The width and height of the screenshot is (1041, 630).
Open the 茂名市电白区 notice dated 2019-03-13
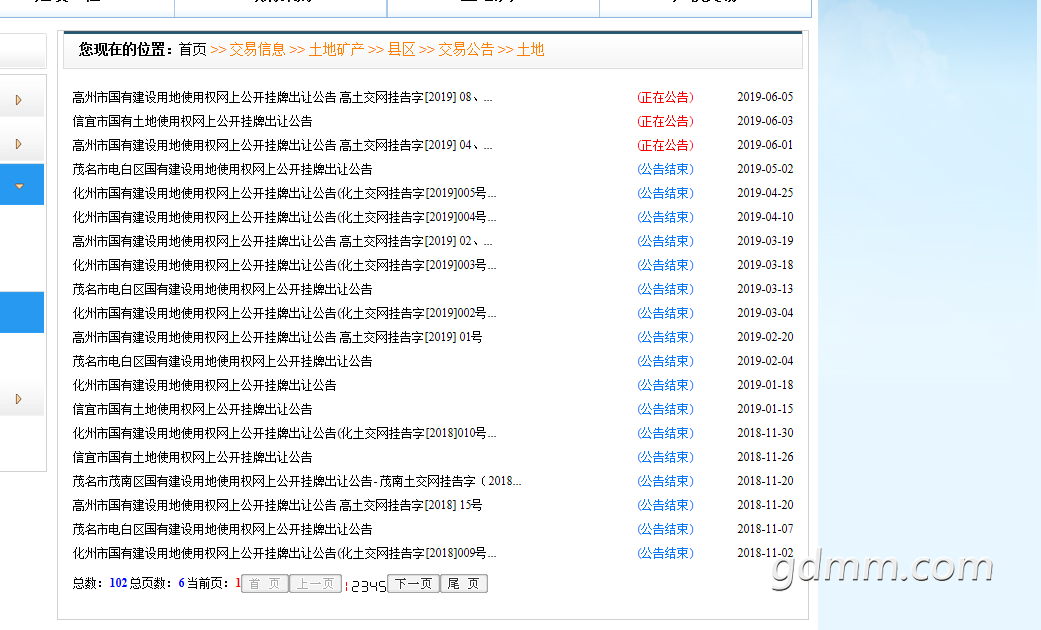pyautogui.click(x=222, y=289)
